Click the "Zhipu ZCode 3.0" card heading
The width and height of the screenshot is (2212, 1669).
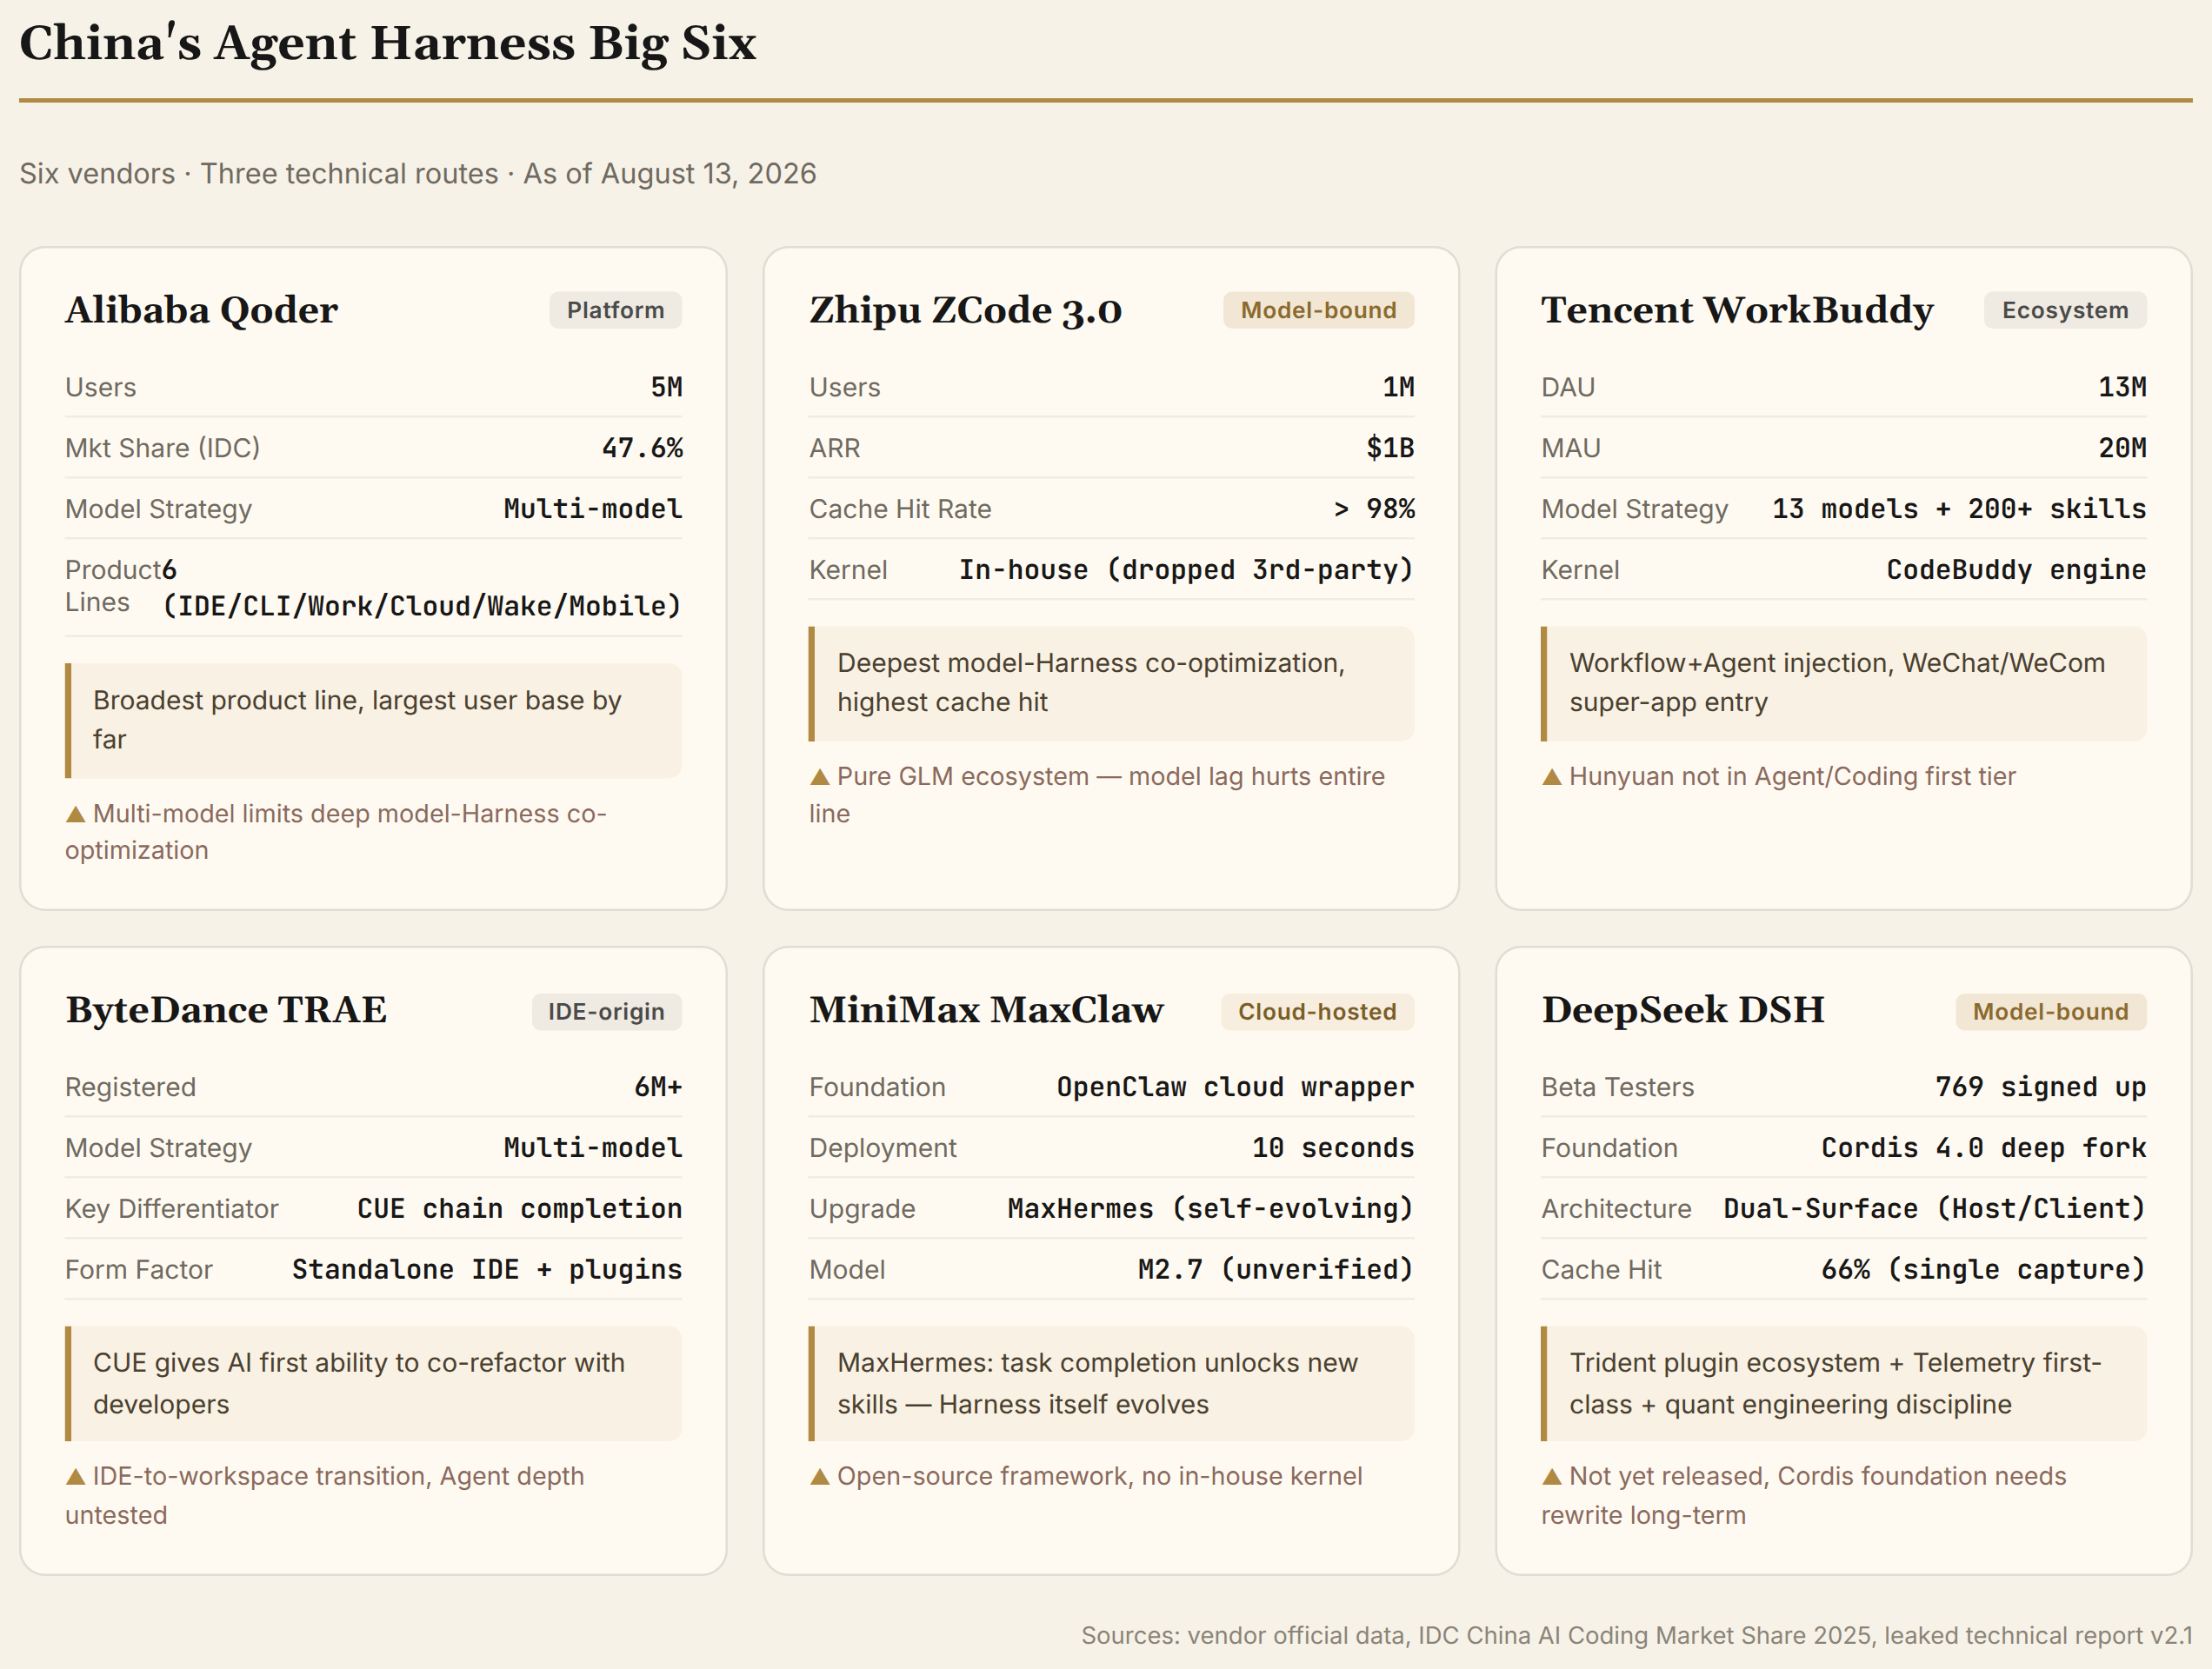click(965, 310)
